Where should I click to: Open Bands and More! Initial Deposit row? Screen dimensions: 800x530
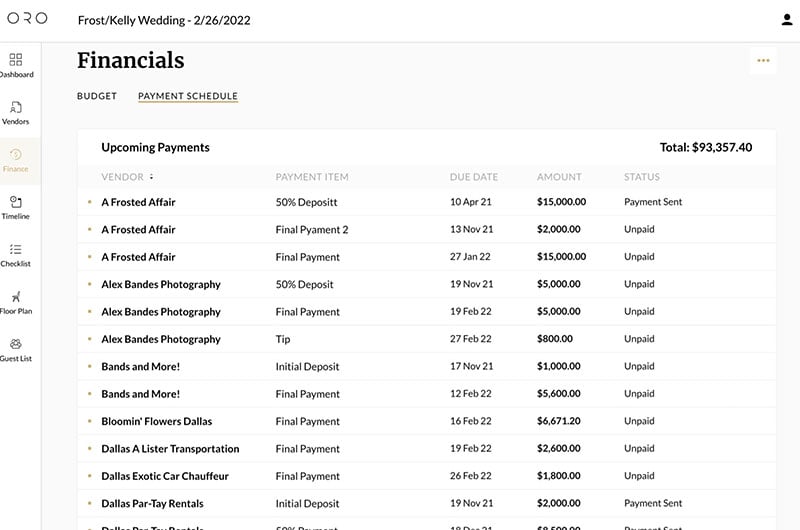tap(427, 366)
